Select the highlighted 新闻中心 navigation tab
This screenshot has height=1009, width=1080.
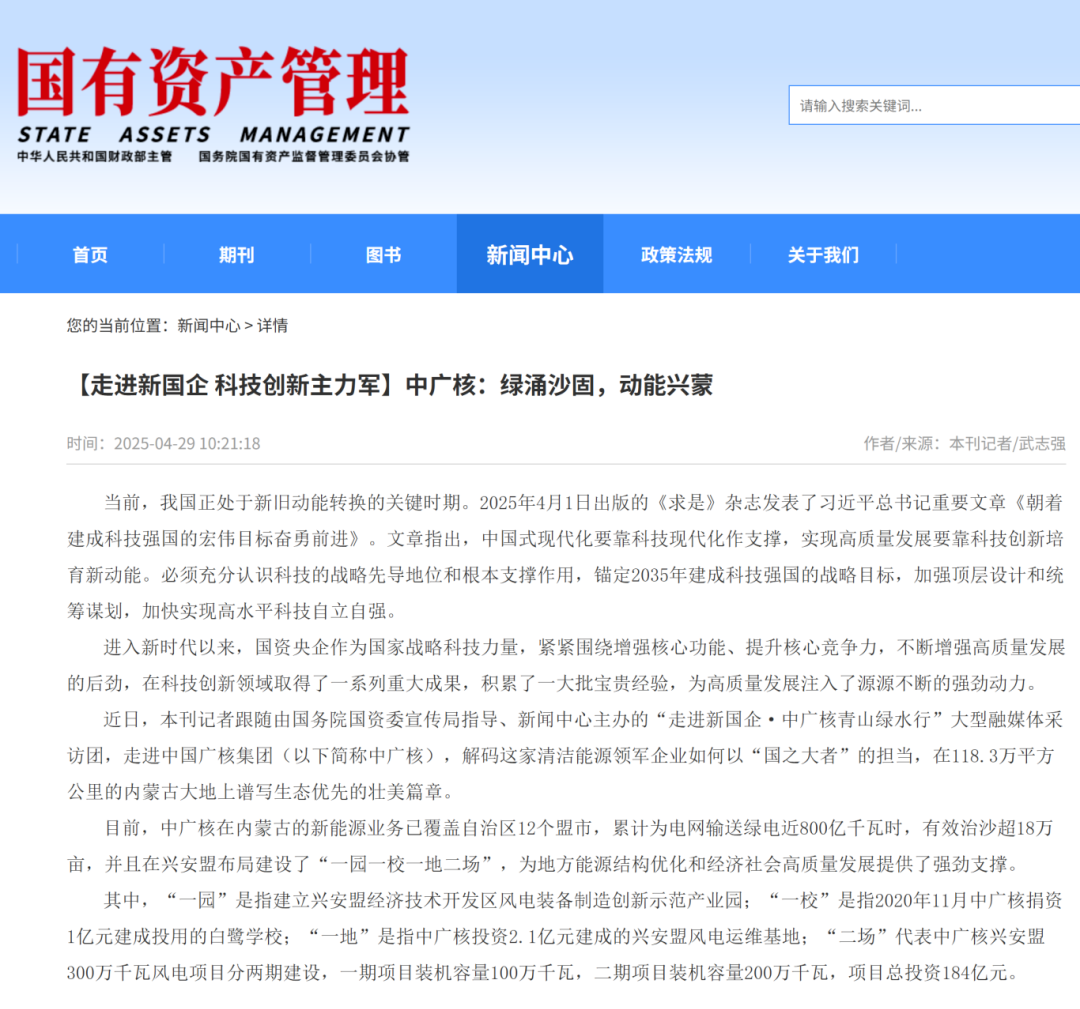(x=530, y=255)
